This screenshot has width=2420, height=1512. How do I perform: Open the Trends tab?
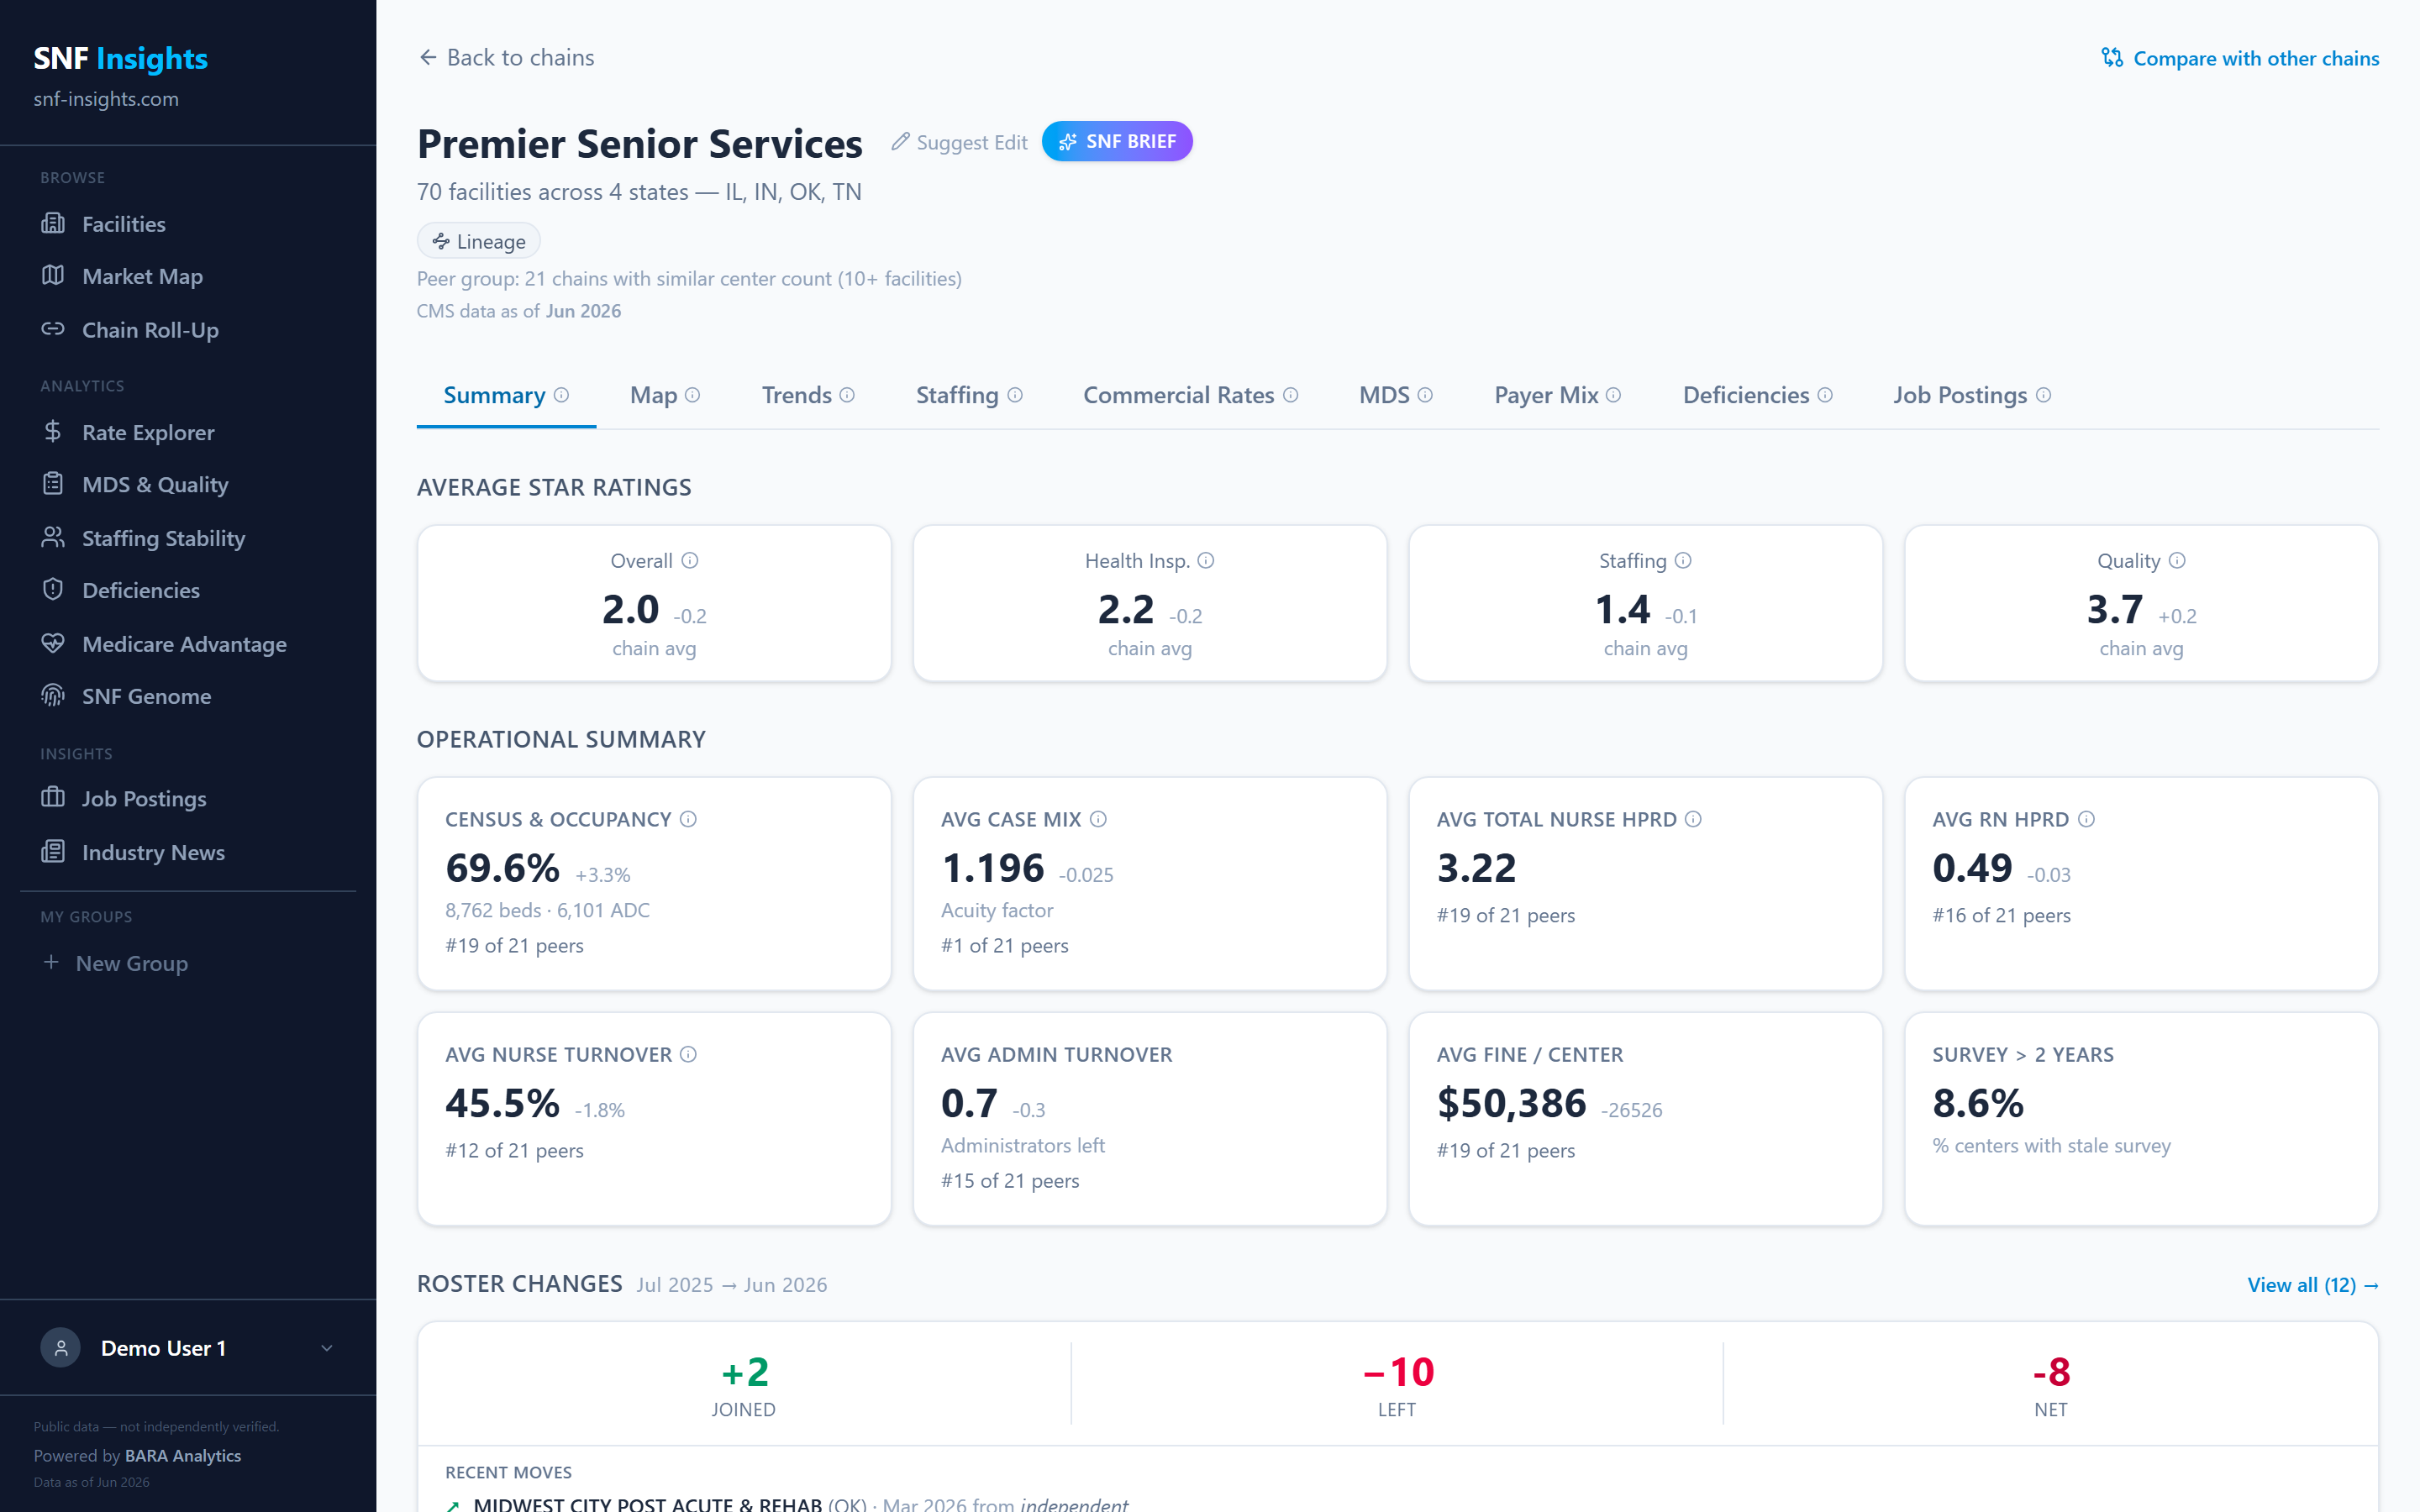(808, 395)
